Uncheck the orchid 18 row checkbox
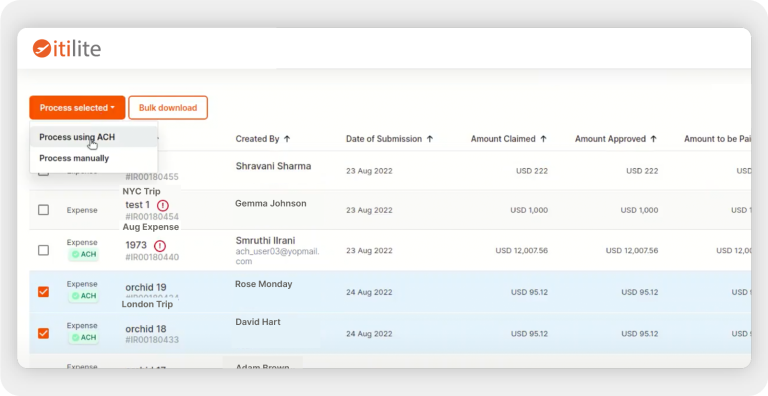Screen dimensions: 768x396 point(44,333)
